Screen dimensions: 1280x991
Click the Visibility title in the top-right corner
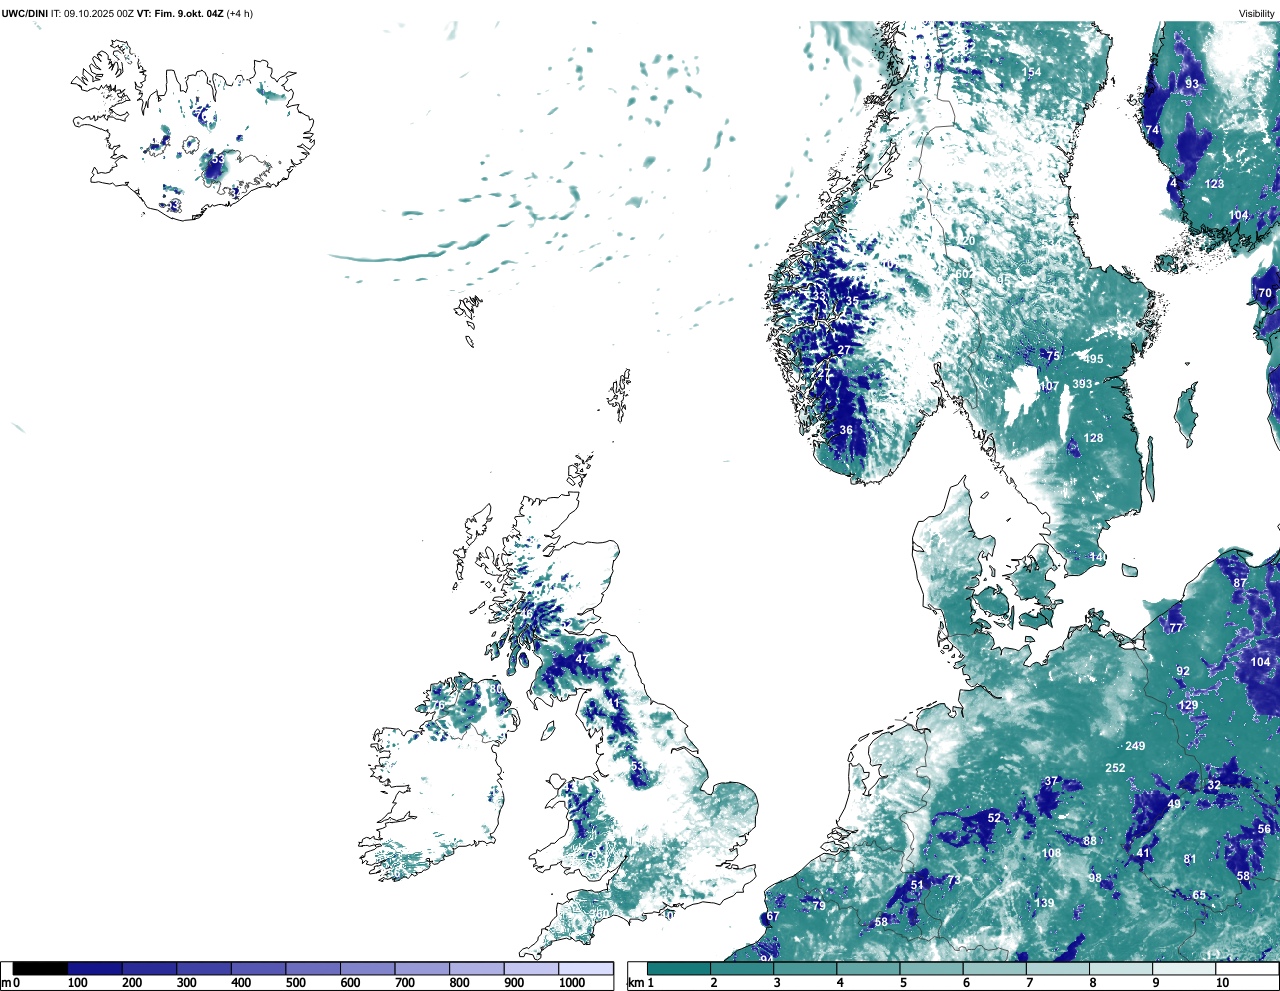tap(1257, 14)
